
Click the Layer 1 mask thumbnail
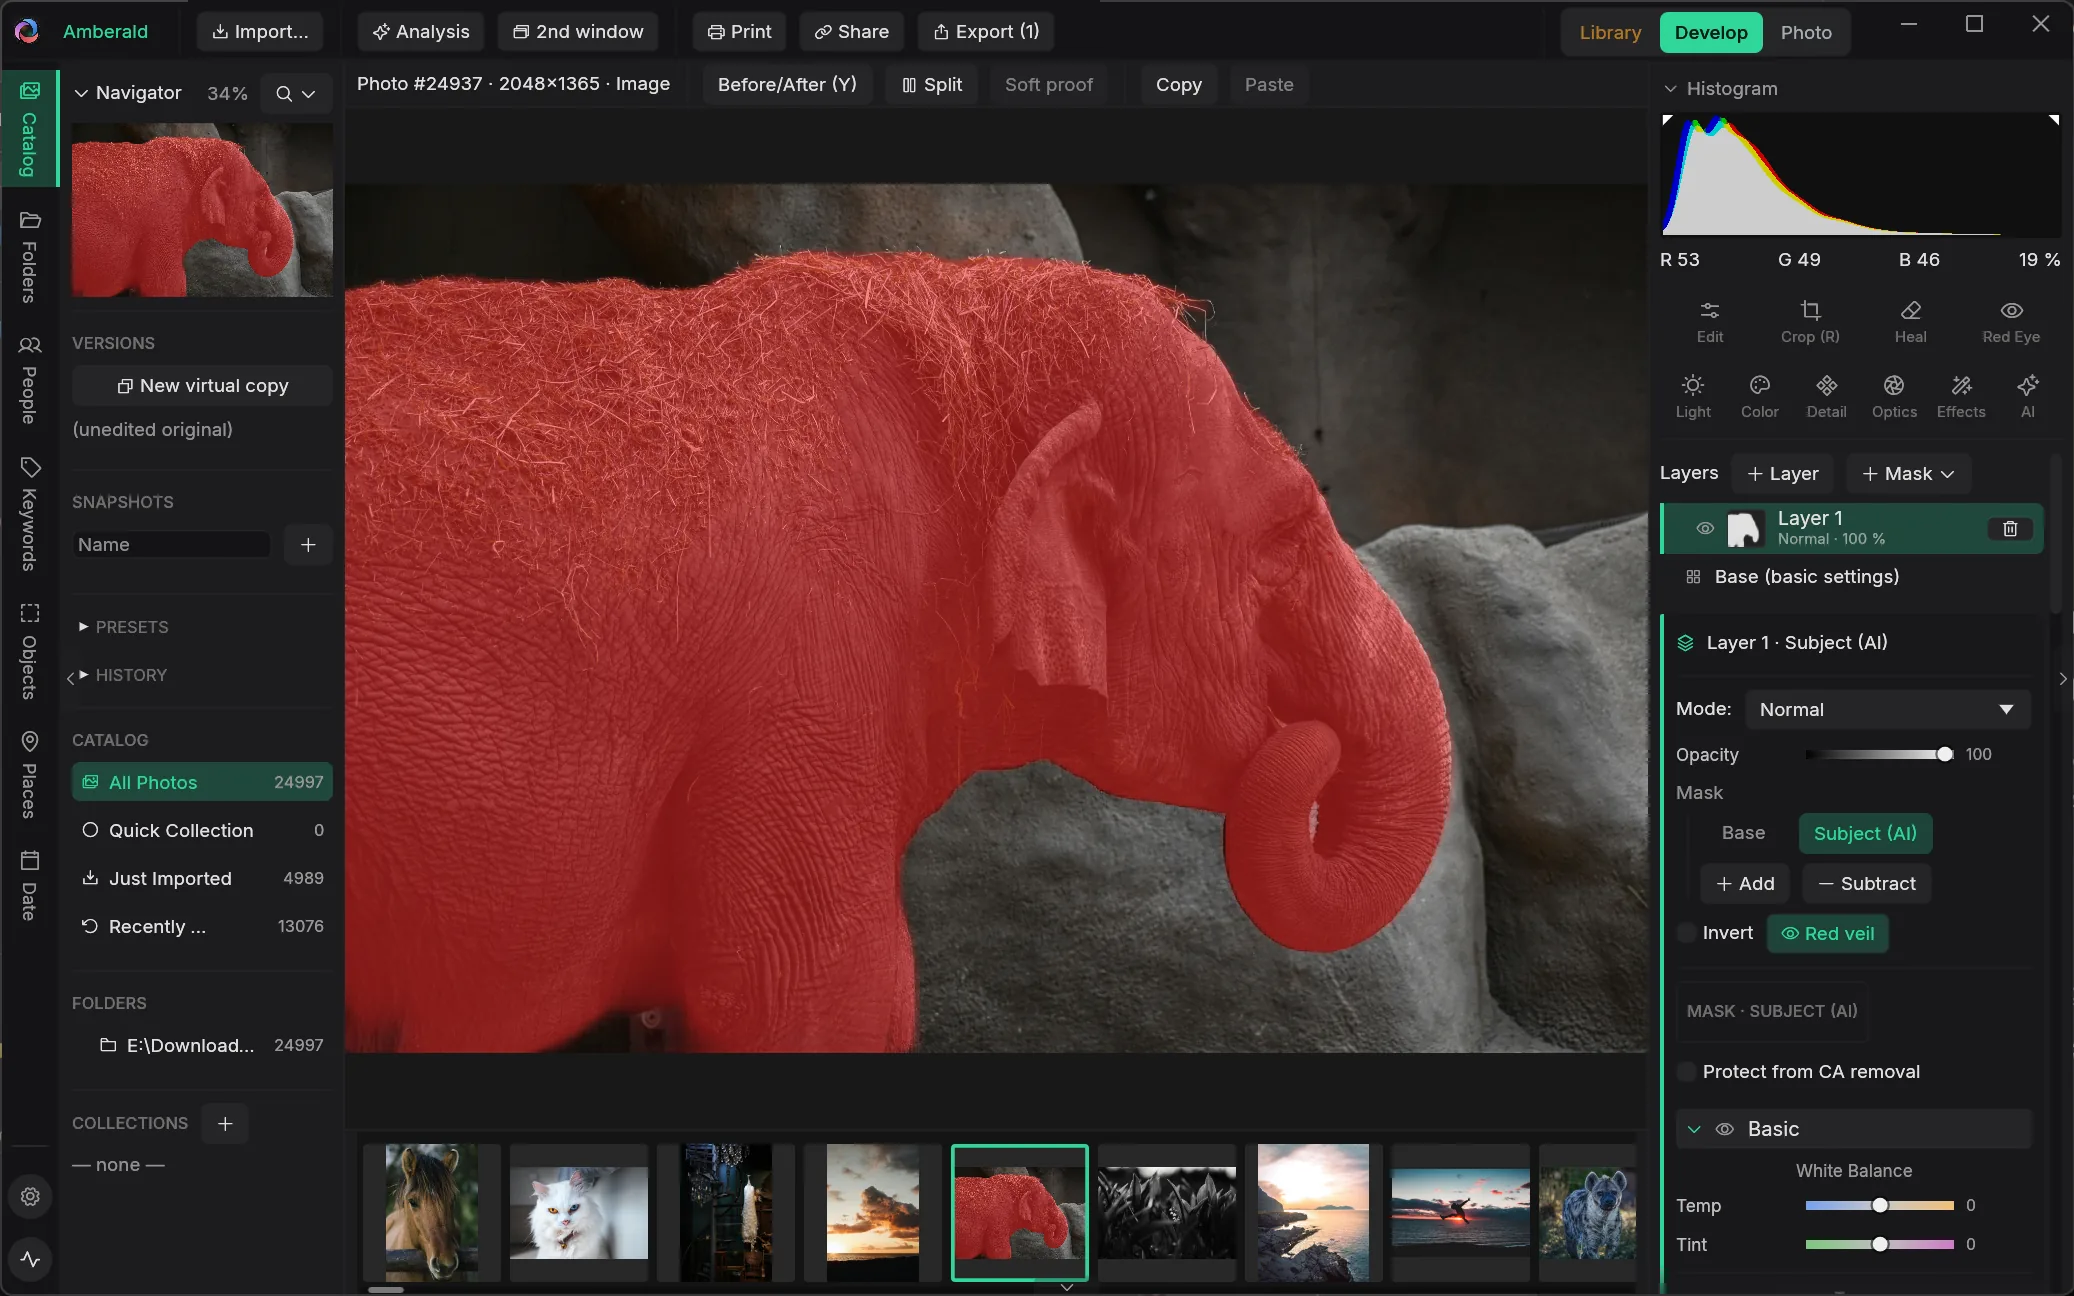coord(1744,529)
